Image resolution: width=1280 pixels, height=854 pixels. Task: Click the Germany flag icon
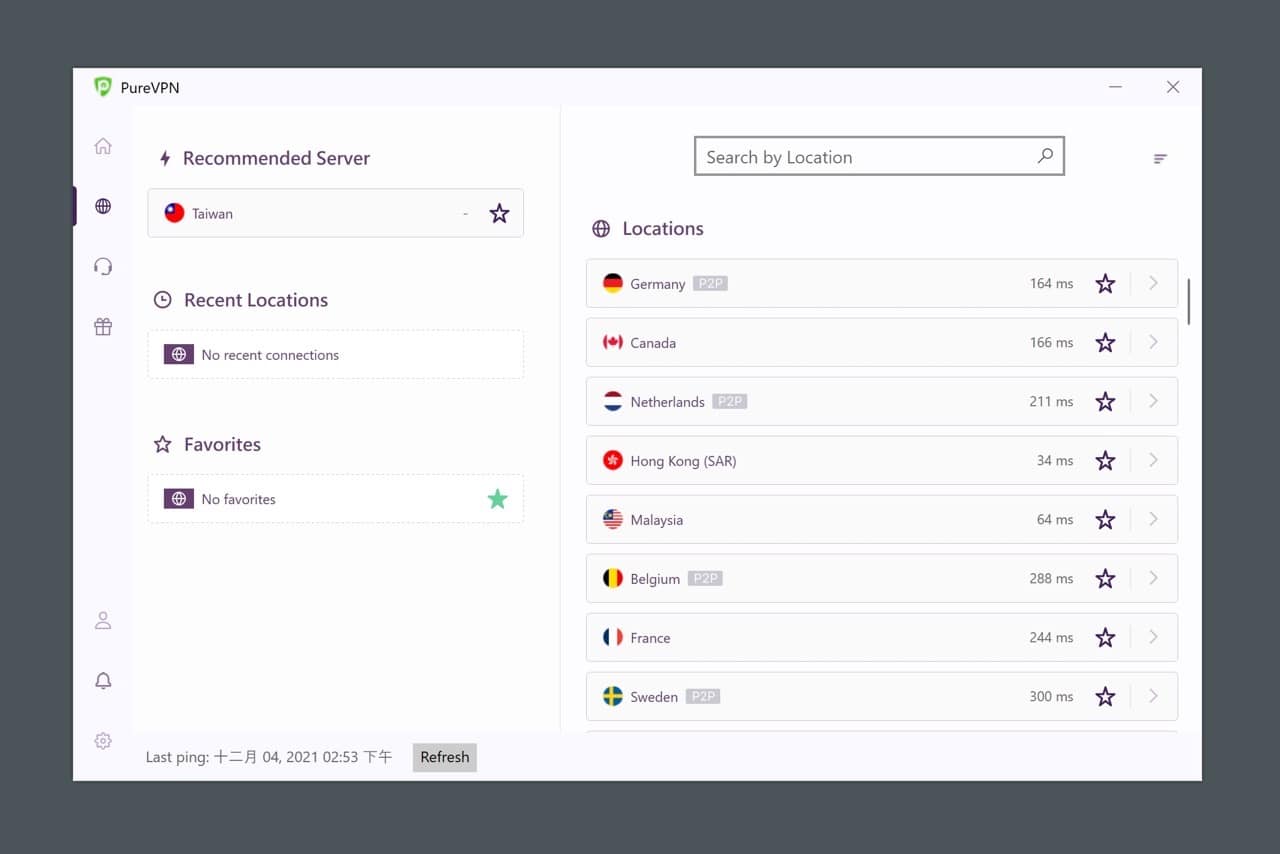click(x=613, y=283)
